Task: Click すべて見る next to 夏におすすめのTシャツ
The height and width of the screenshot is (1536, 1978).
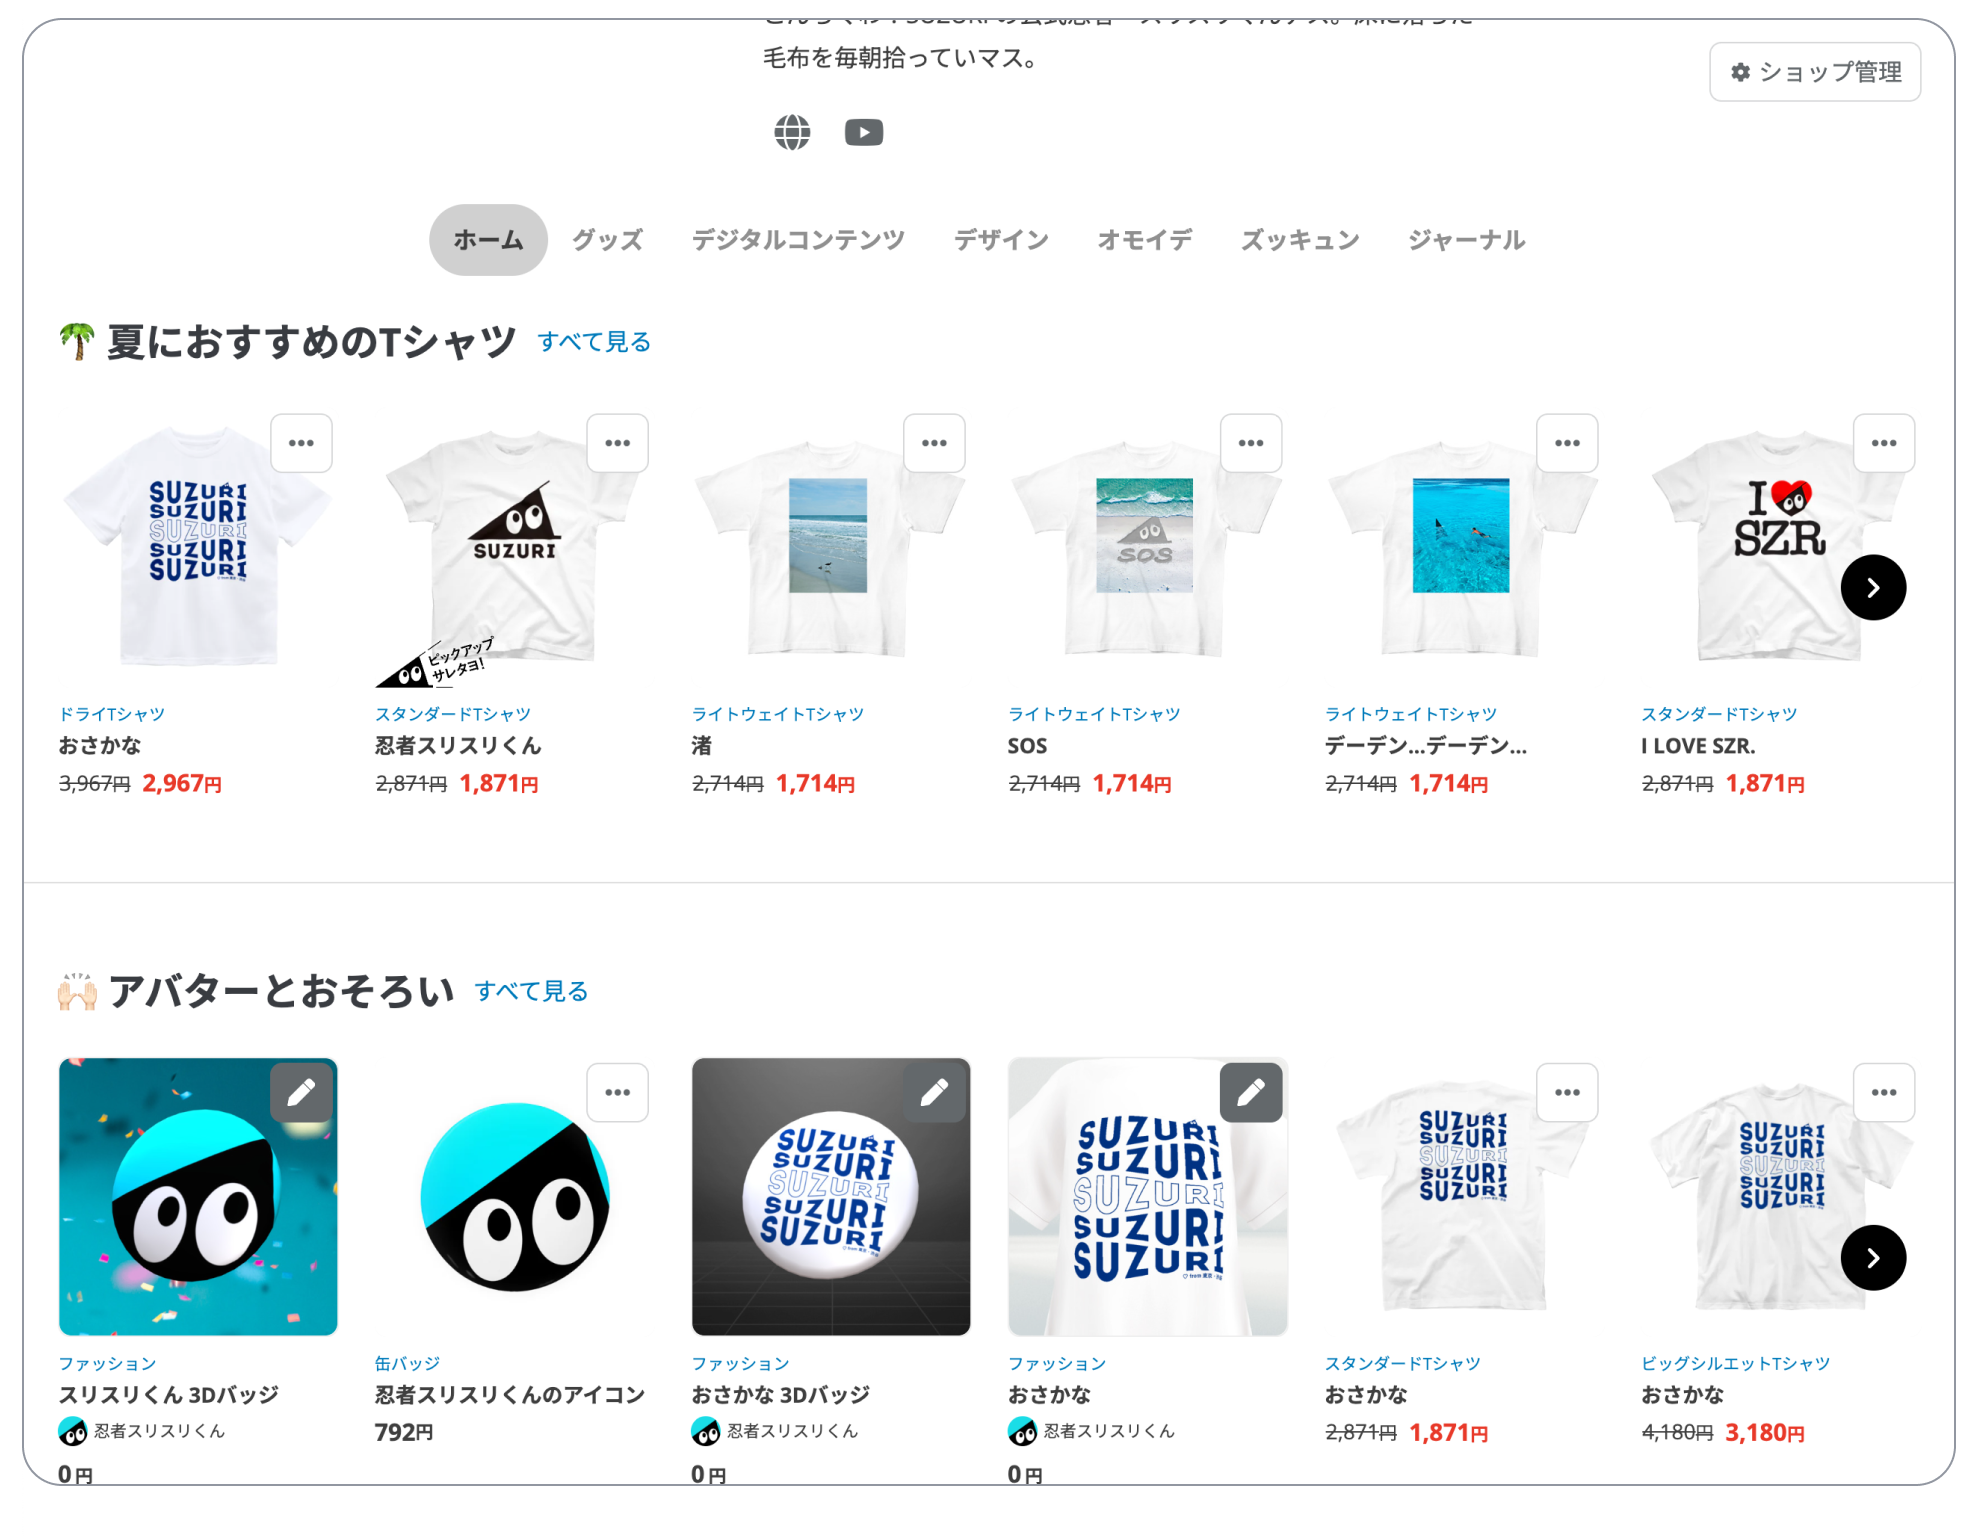Action: pyautogui.click(x=594, y=342)
